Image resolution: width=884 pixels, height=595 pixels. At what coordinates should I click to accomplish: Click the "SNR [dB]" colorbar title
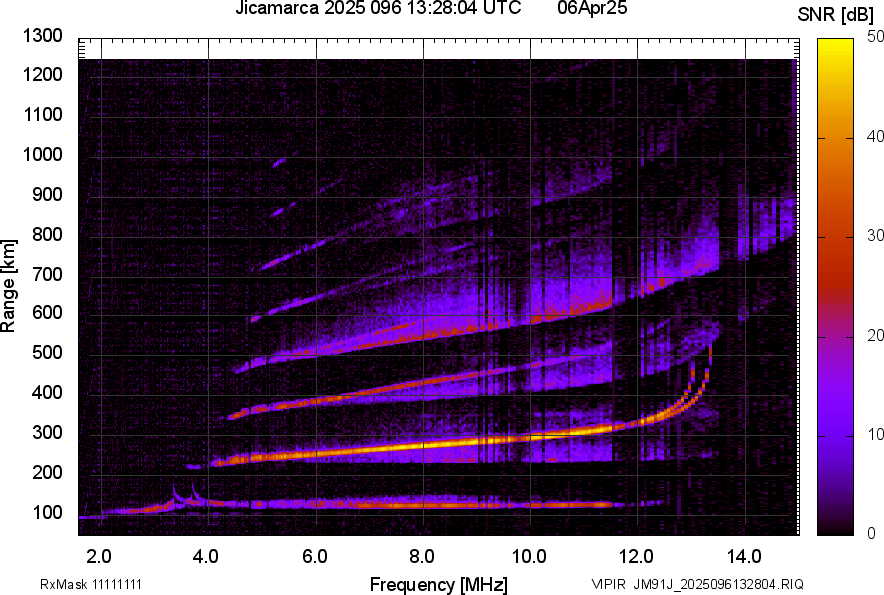click(836, 15)
